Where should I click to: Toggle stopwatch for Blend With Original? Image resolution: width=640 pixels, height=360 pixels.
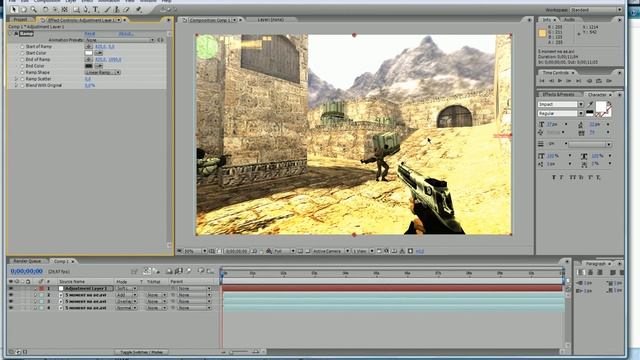22,85
